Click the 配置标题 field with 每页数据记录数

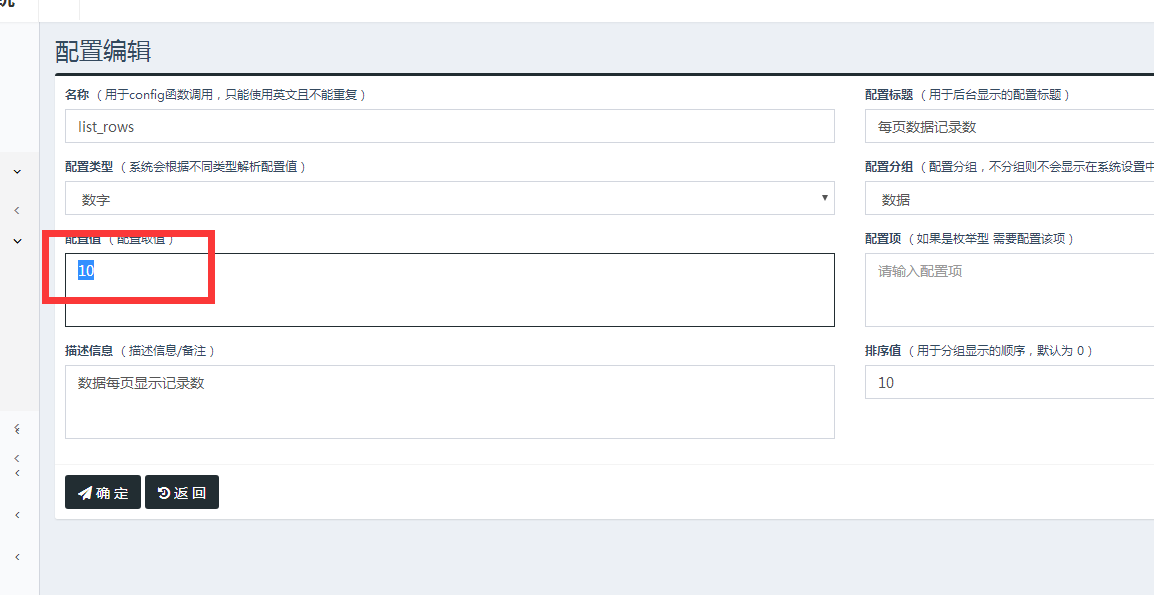1009,126
